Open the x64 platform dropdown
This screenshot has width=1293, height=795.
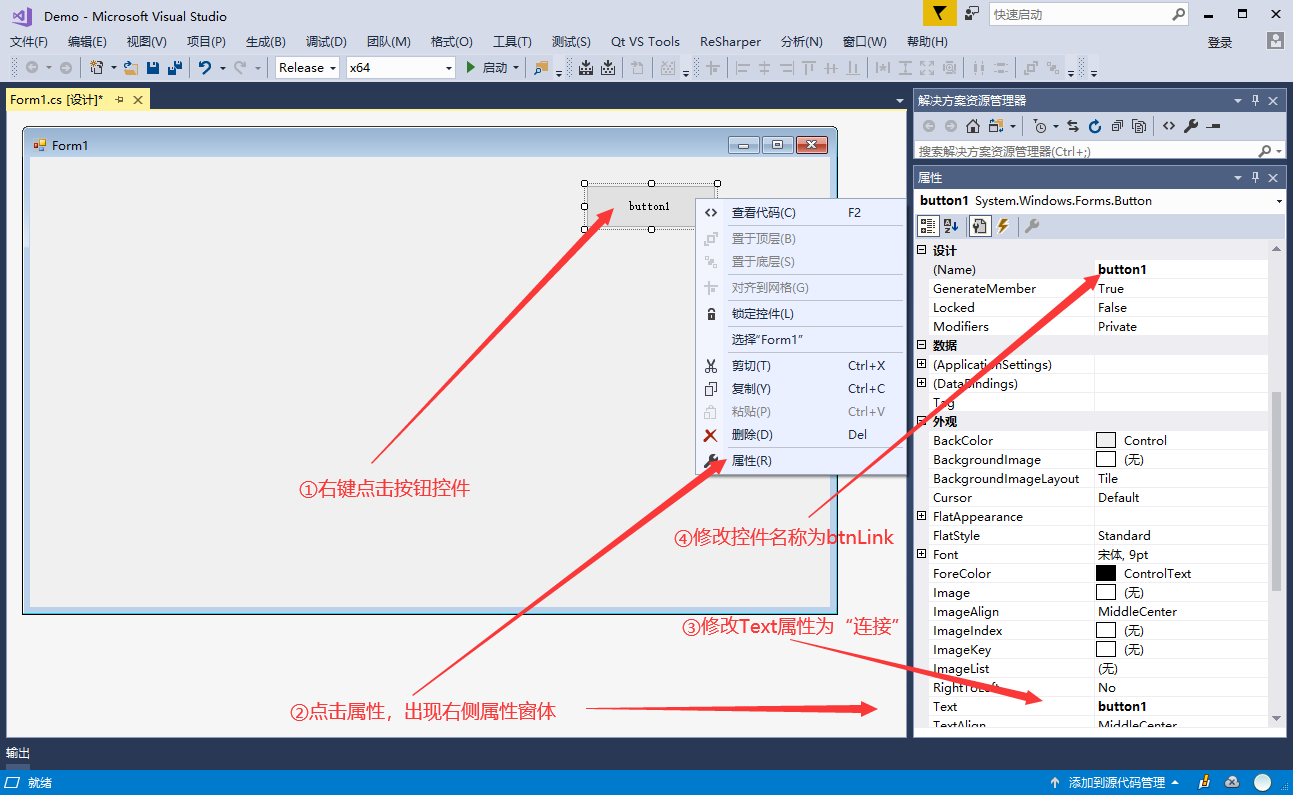coord(400,68)
